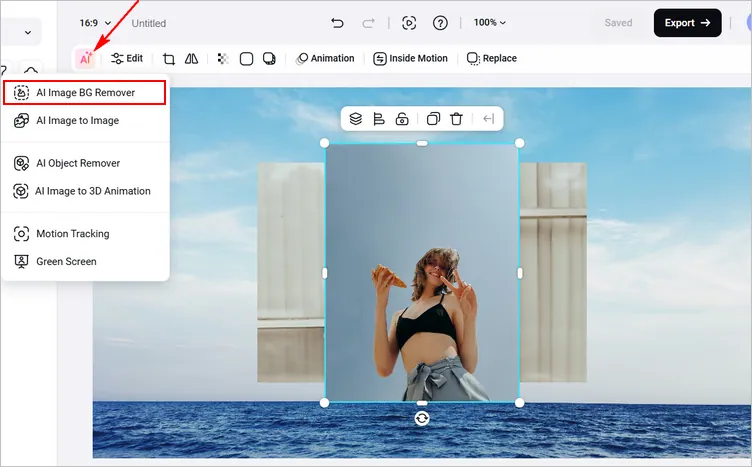This screenshot has width=752, height=467.
Task: Select the woman holding pizza image
Action: point(422,272)
